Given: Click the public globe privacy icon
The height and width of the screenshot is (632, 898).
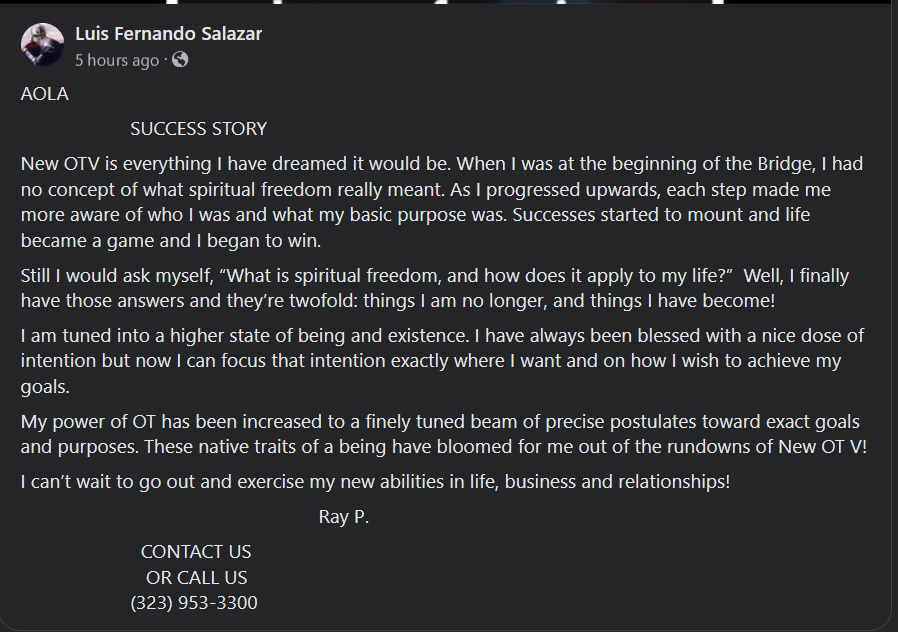Looking at the screenshot, I should click(180, 60).
